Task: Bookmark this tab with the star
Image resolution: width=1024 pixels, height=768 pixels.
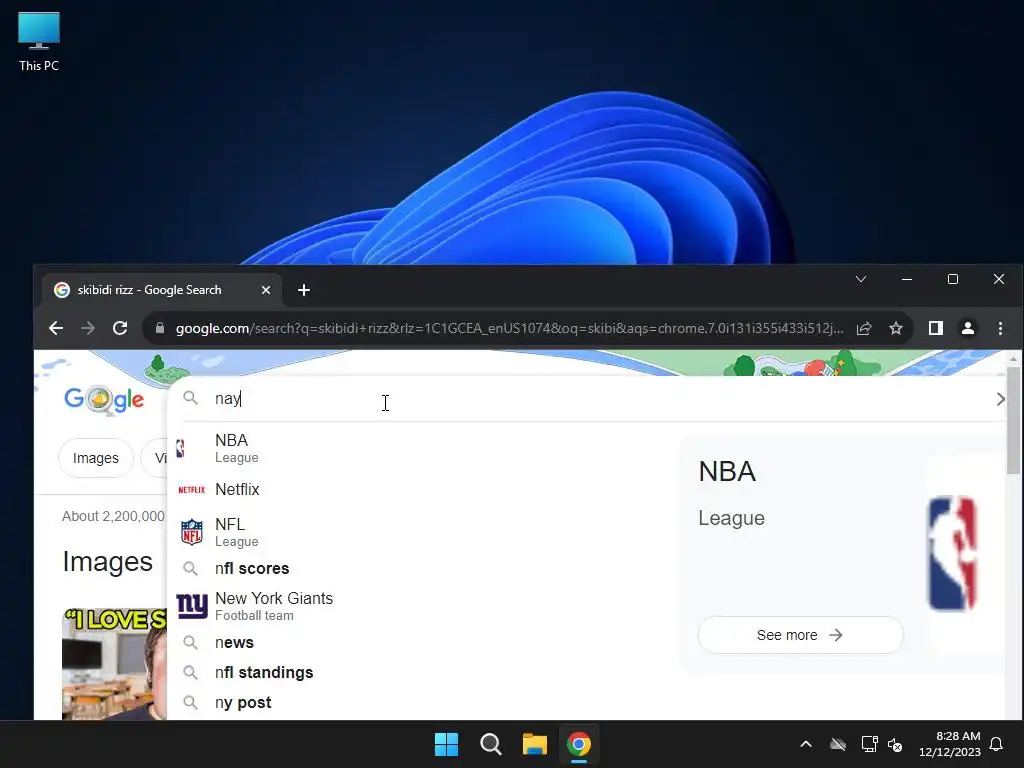Action: pyautogui.click(x=896, y=328)
